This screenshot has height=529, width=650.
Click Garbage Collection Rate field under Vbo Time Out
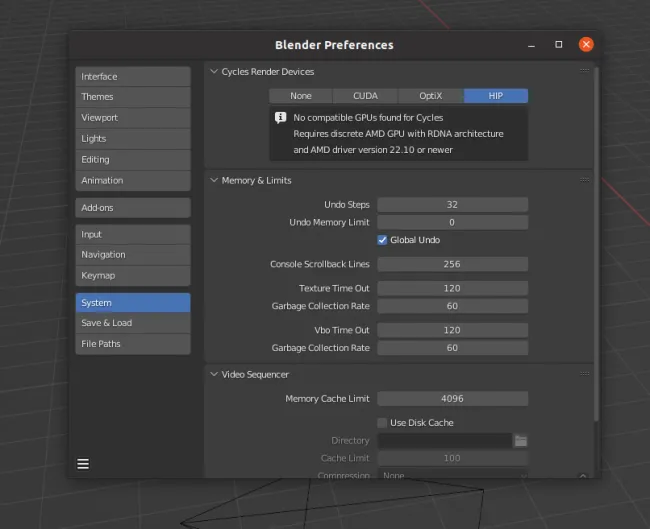pos(453,348)
